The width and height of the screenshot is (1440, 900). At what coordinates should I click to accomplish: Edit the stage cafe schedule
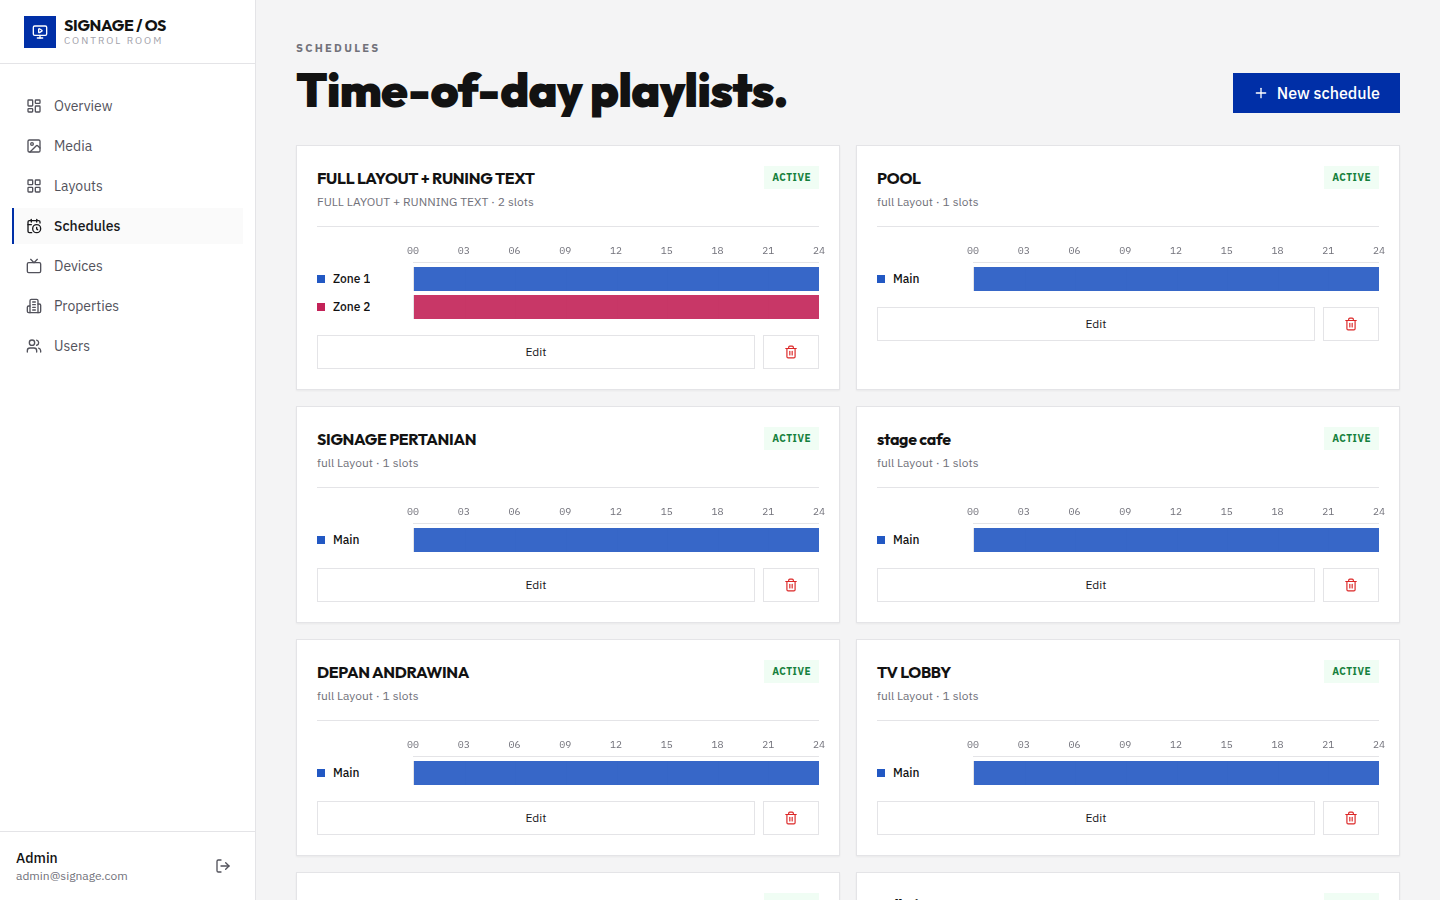point(1096,585)
